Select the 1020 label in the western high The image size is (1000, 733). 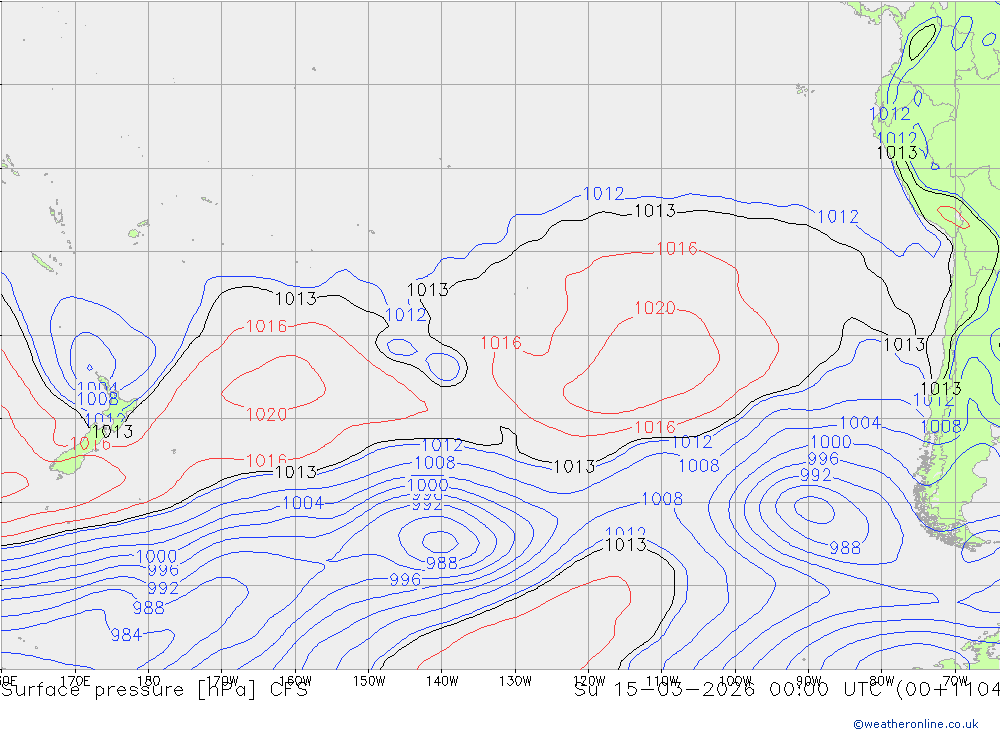[x=267, y=414]
